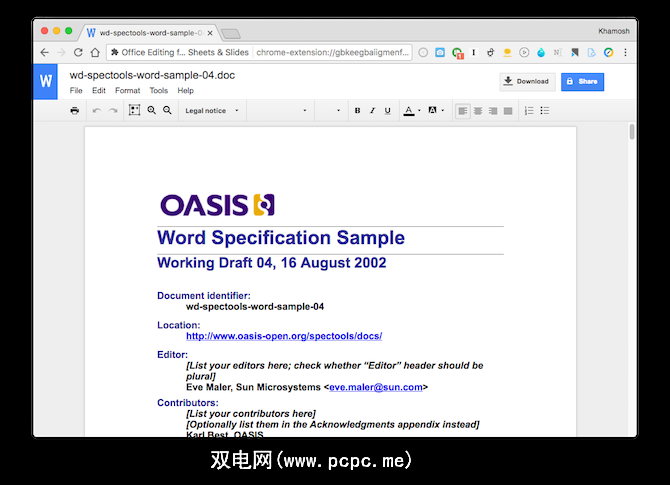The image size is (670, 485).
Task: Click the 'Working Draft 04, 16 August 2002' line
Action: 271,263
